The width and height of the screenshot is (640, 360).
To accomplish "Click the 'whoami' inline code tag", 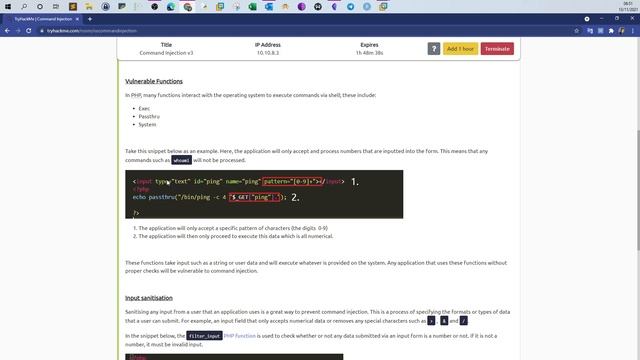I will (x=181, y=160).
